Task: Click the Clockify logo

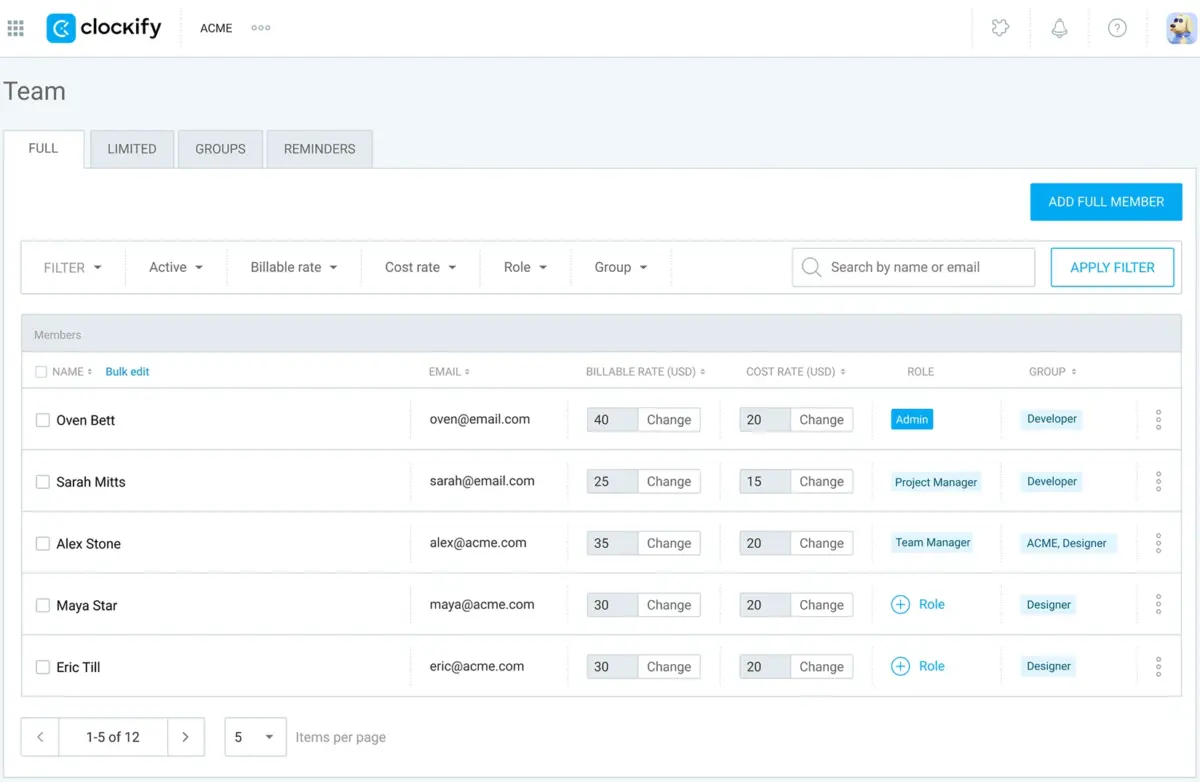Action: click(x=104, y=28)
